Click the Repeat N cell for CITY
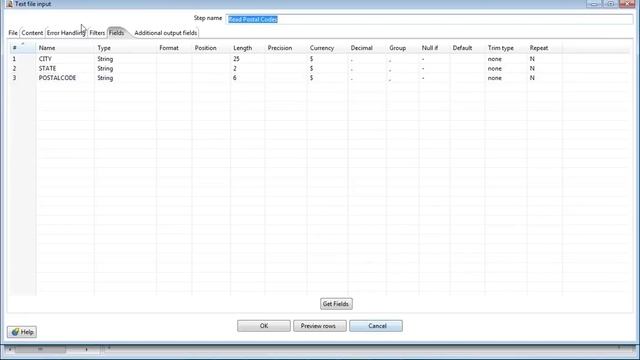Viewport: 640px width, 360px height. (x=544, y=59)
